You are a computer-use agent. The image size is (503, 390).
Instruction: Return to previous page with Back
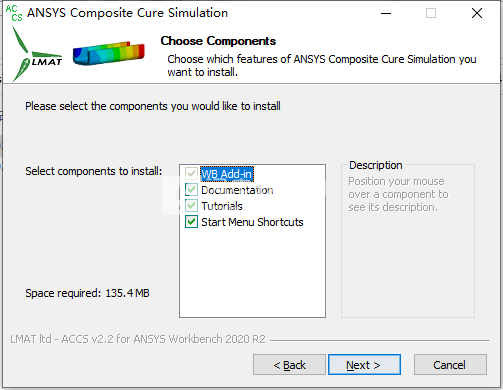[289, 365]
